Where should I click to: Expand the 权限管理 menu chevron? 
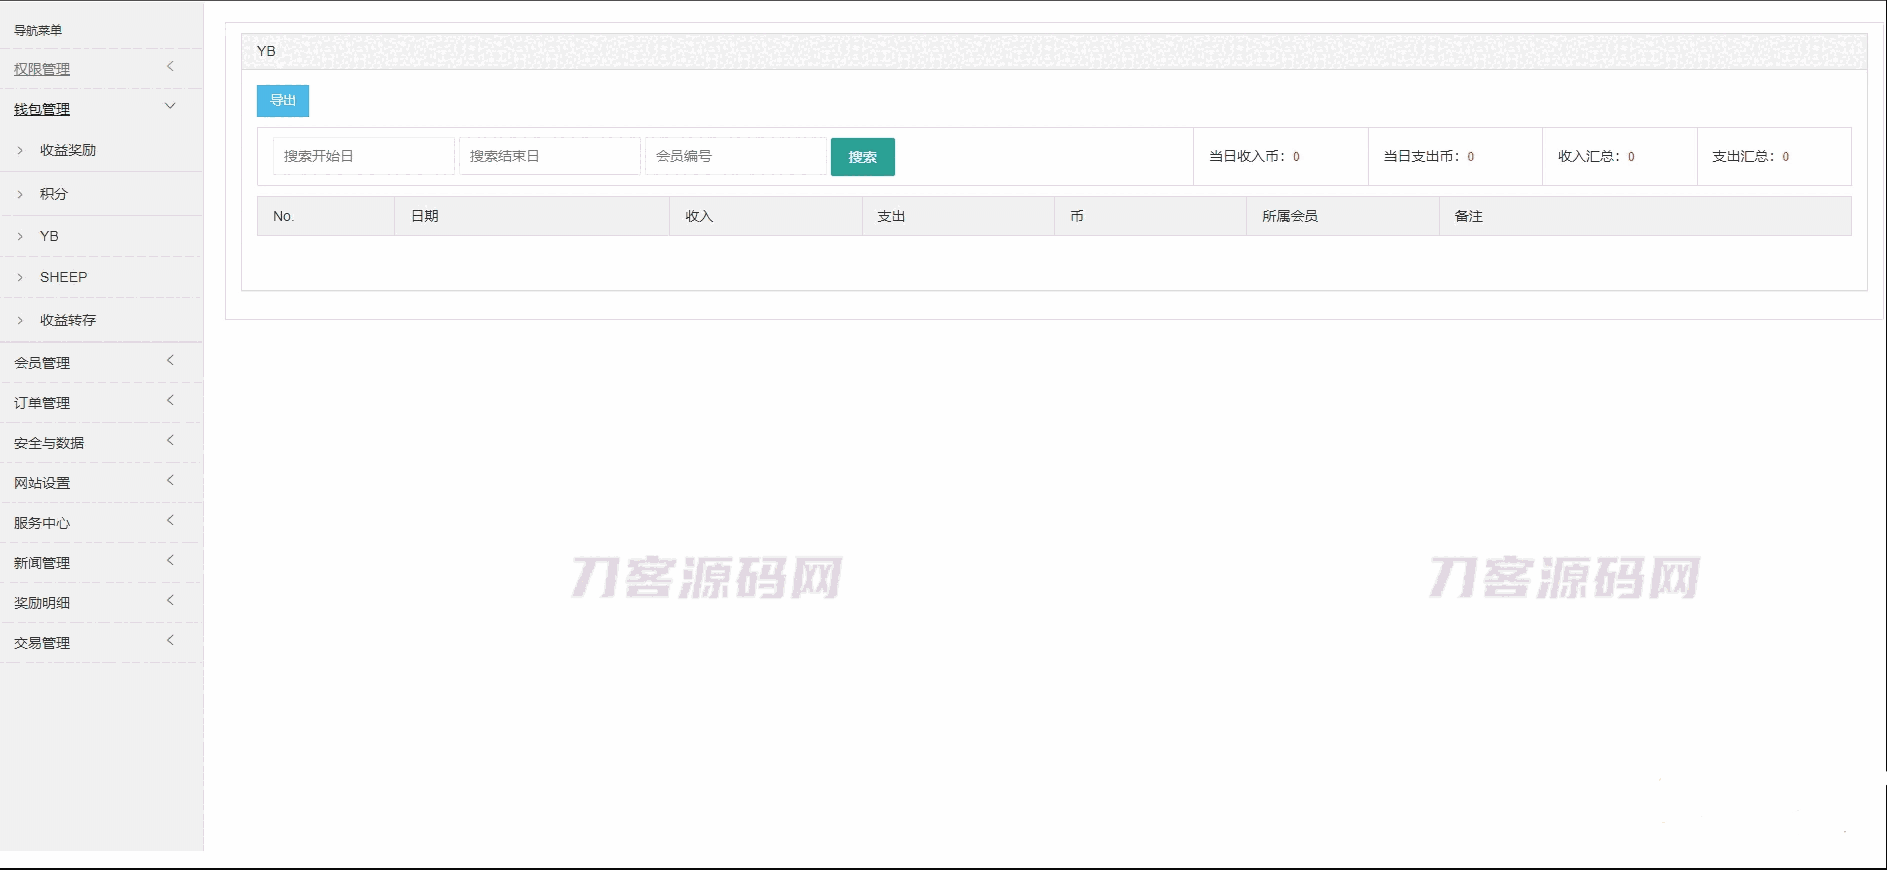(x=170, y=66)
